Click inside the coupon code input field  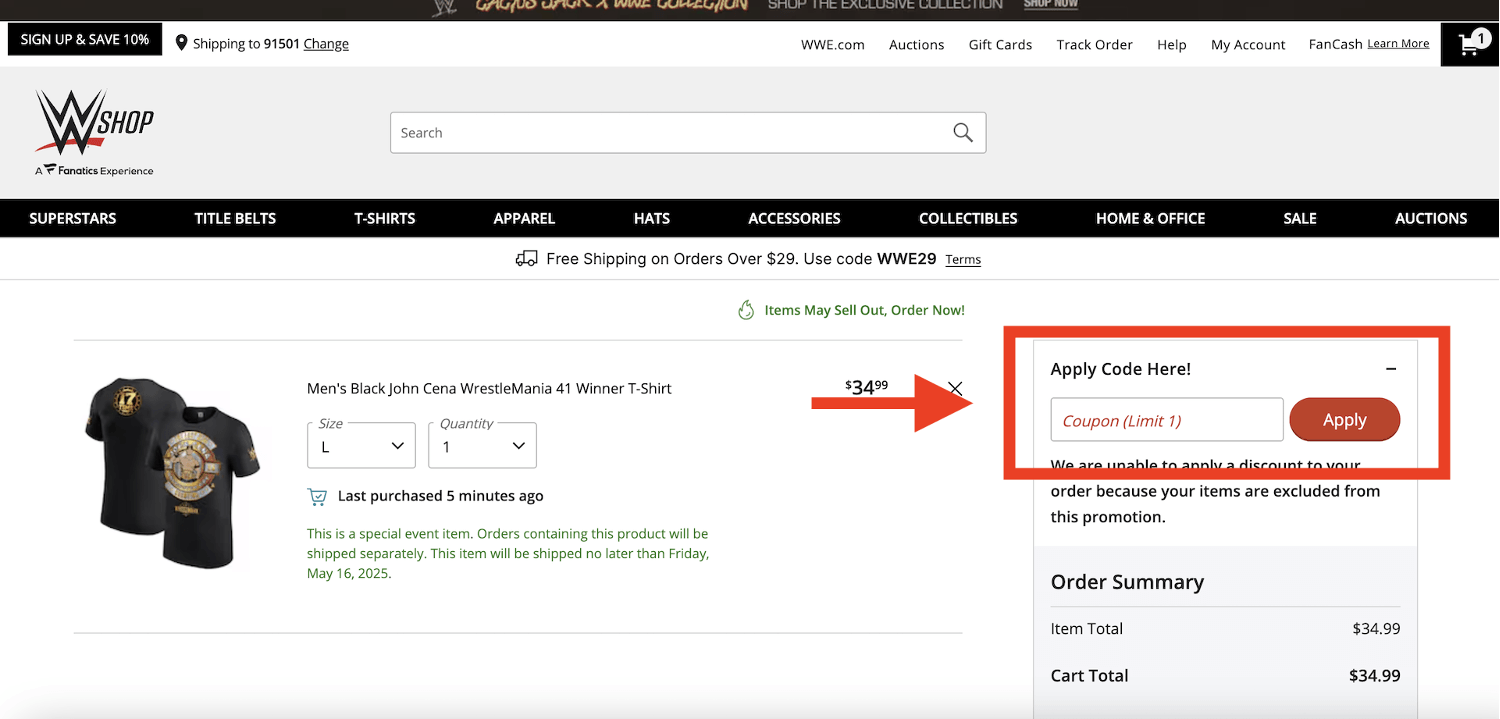[x=1165, y=419]
